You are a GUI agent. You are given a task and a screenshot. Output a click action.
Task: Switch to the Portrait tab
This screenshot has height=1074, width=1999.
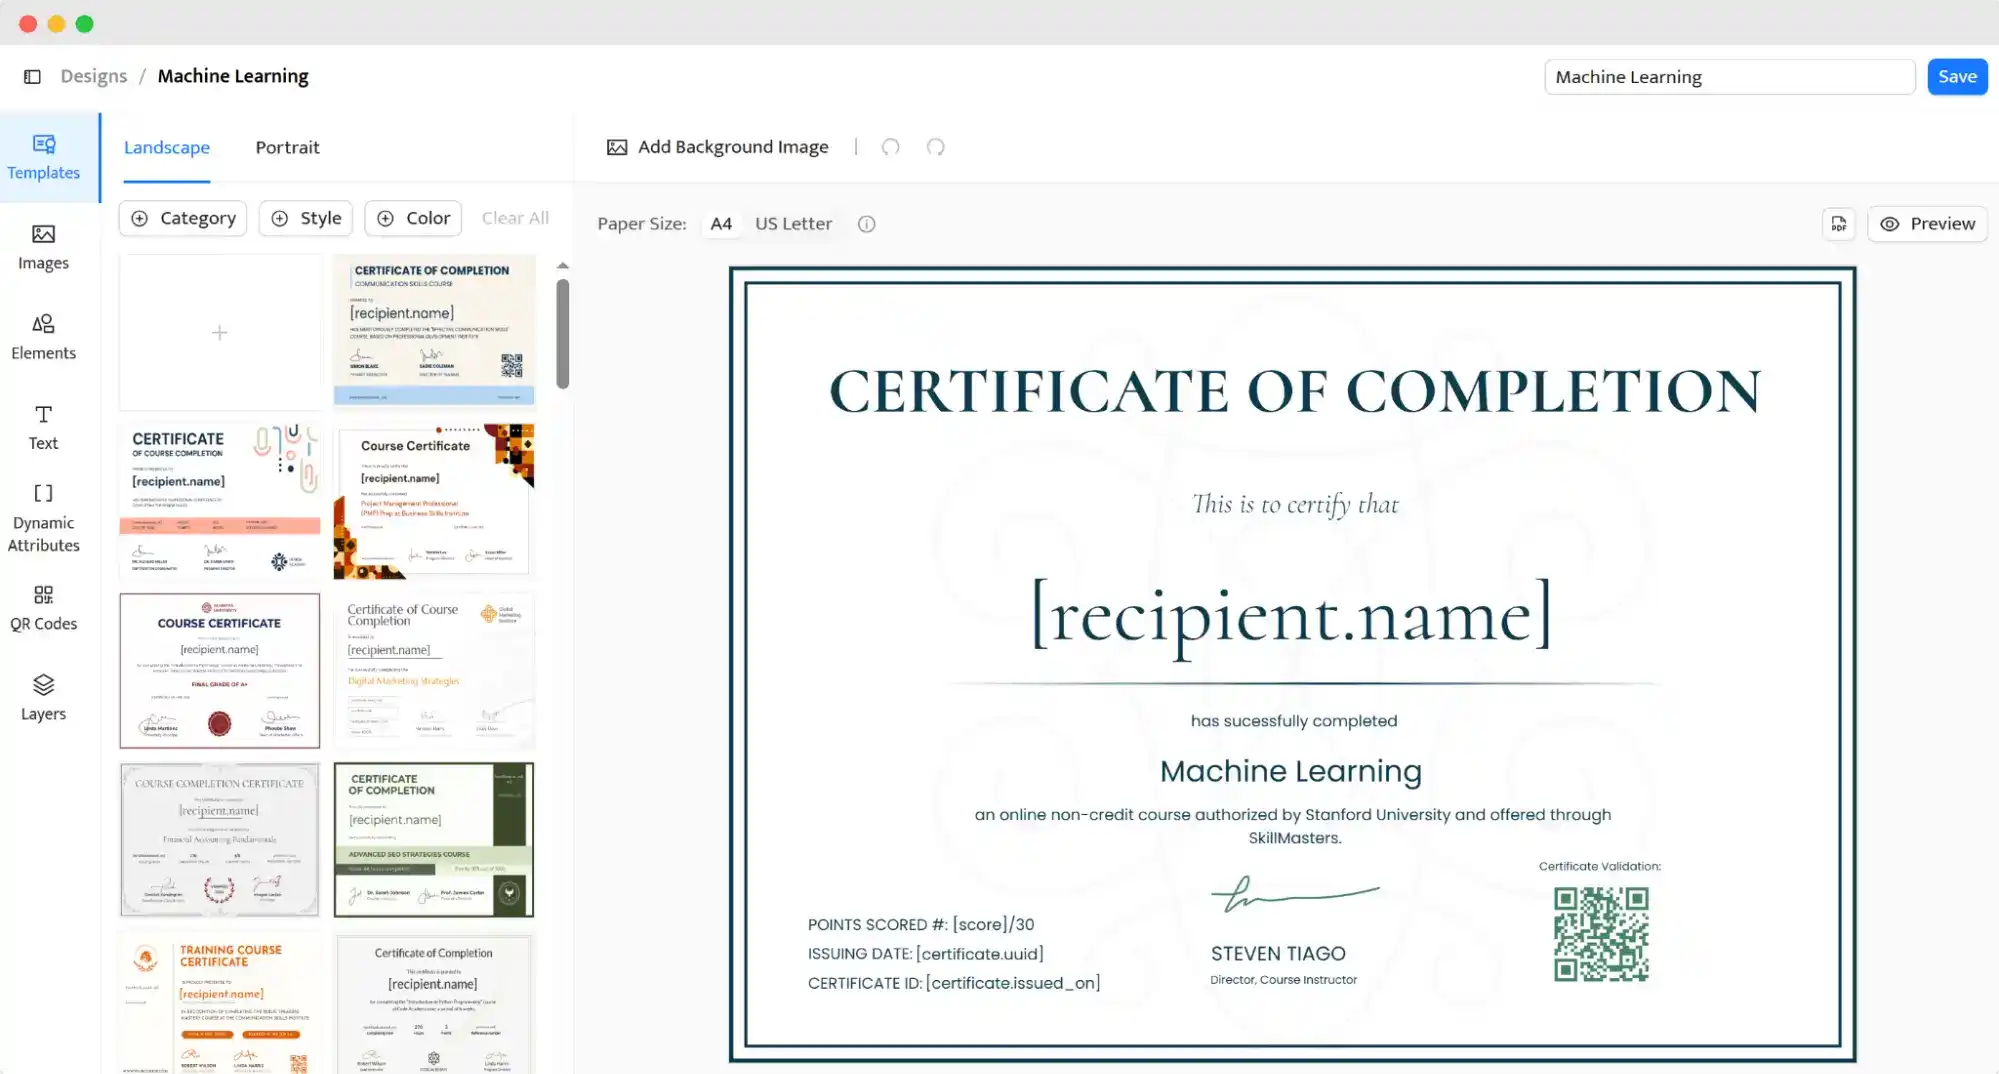(287, 147)
